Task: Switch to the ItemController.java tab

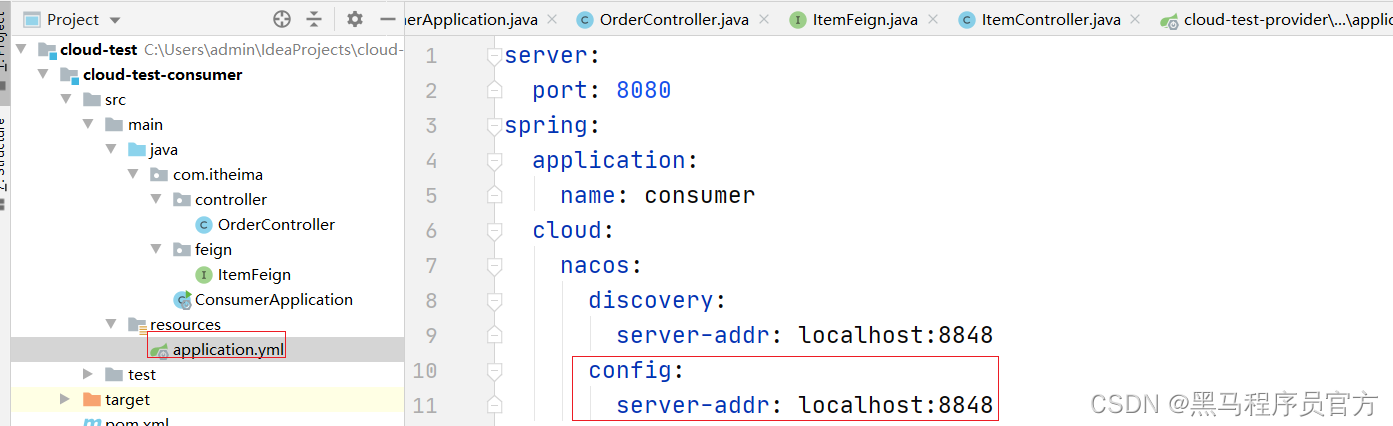Action: tap(1050, 20)
